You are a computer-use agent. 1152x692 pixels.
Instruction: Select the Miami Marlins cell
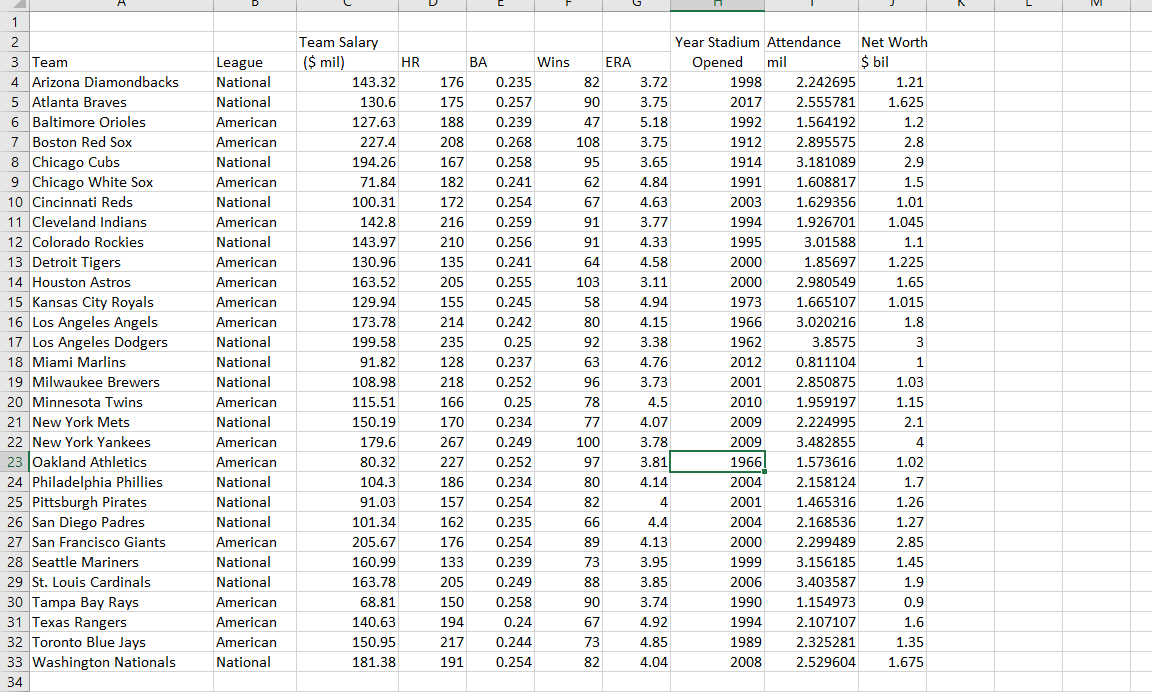[x=121, y=362]
